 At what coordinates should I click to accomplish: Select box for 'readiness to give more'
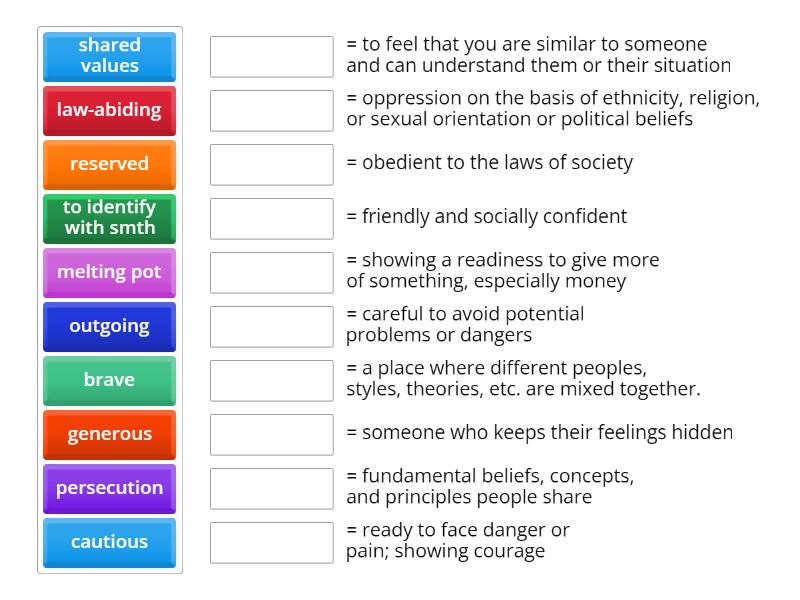[272, 273]
